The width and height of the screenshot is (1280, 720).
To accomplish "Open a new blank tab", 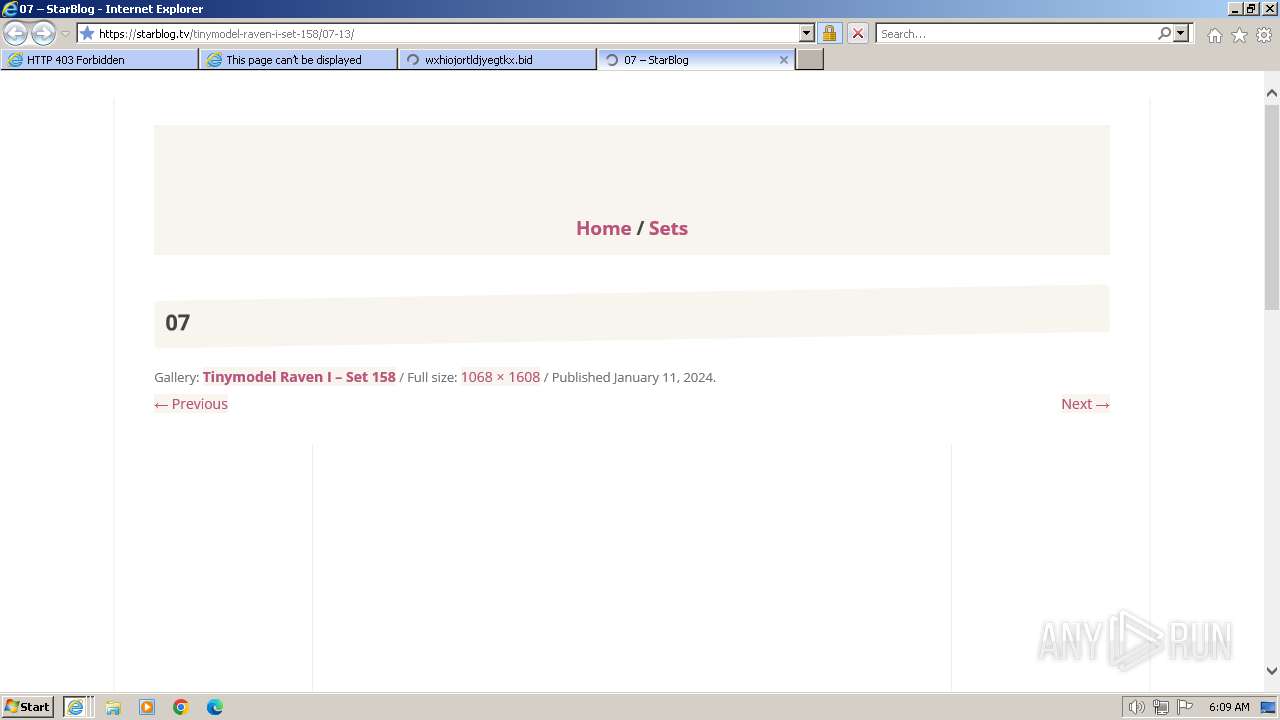I will (x=810, y=59).
